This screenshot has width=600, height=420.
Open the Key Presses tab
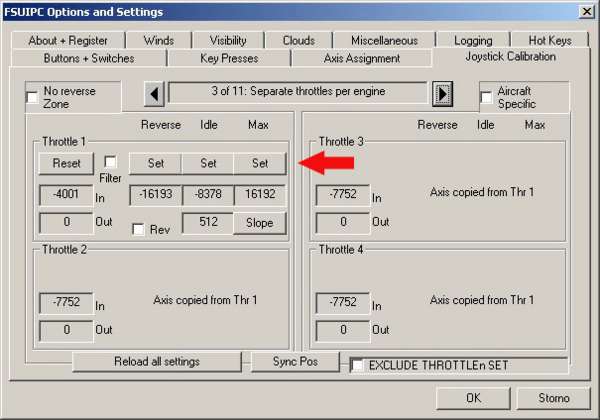coord(229,58)
